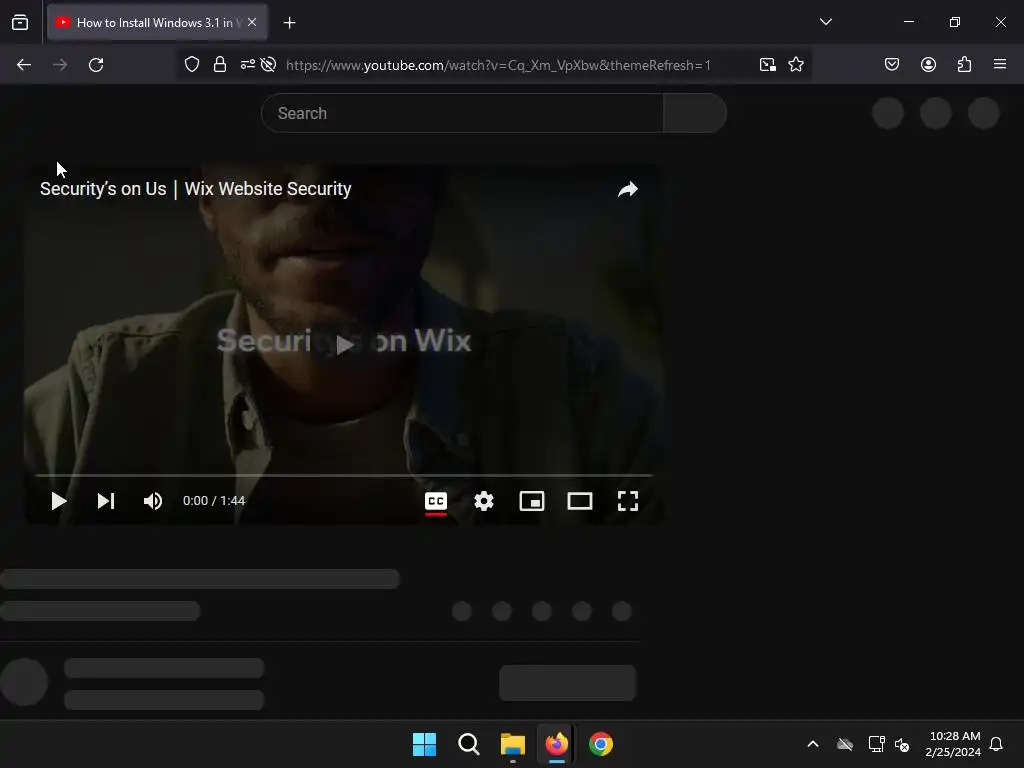Viewport: 1024px width, 768px height.
Task: Open picture-in-picture from address bar
Action: pyautogui.click(x=767, y=65)
